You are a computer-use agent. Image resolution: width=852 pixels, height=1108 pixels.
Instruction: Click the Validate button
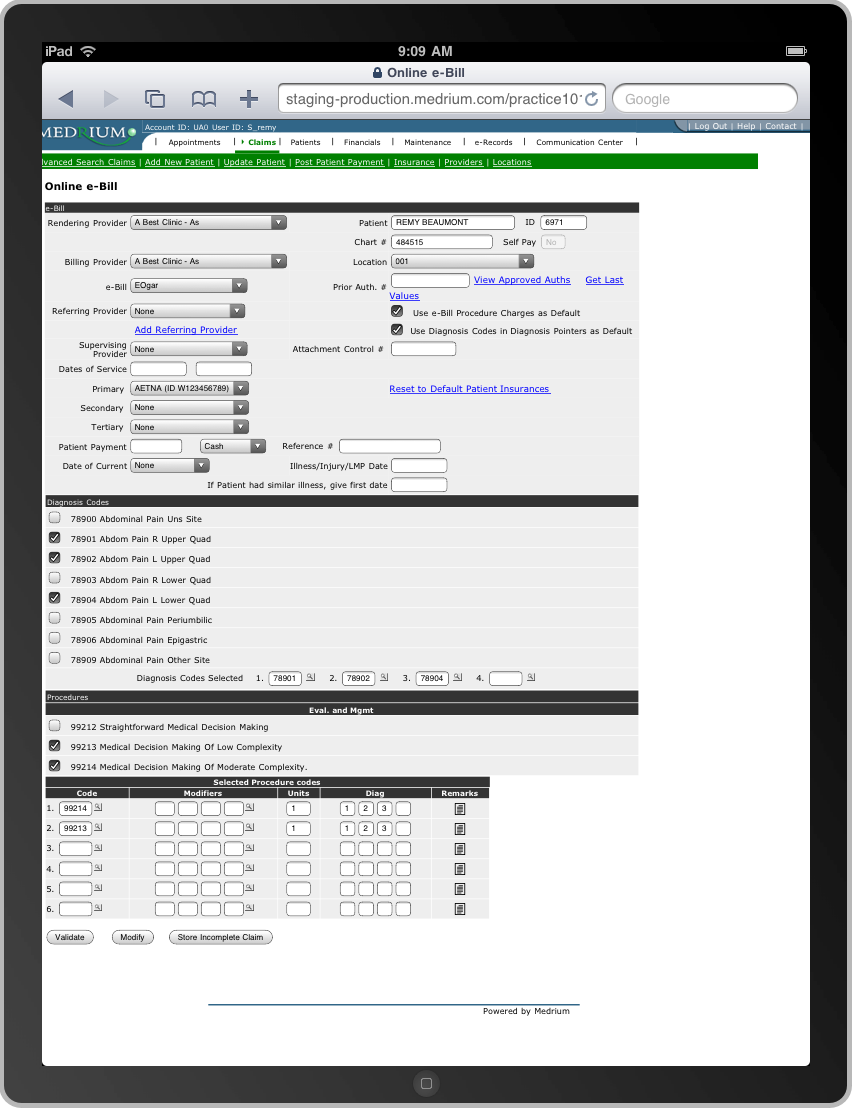tap(69, 937)
